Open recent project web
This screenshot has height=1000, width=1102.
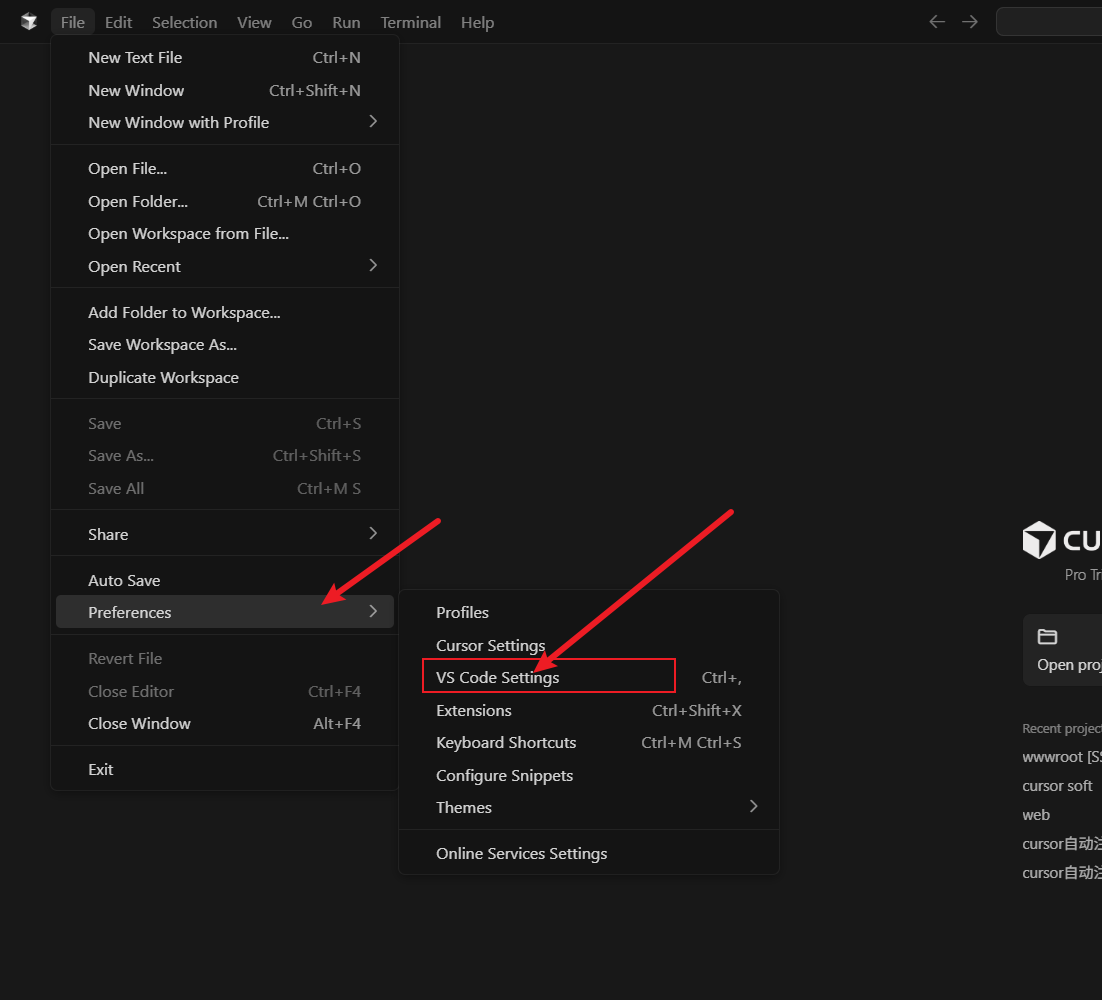(x=1036, y=815)
